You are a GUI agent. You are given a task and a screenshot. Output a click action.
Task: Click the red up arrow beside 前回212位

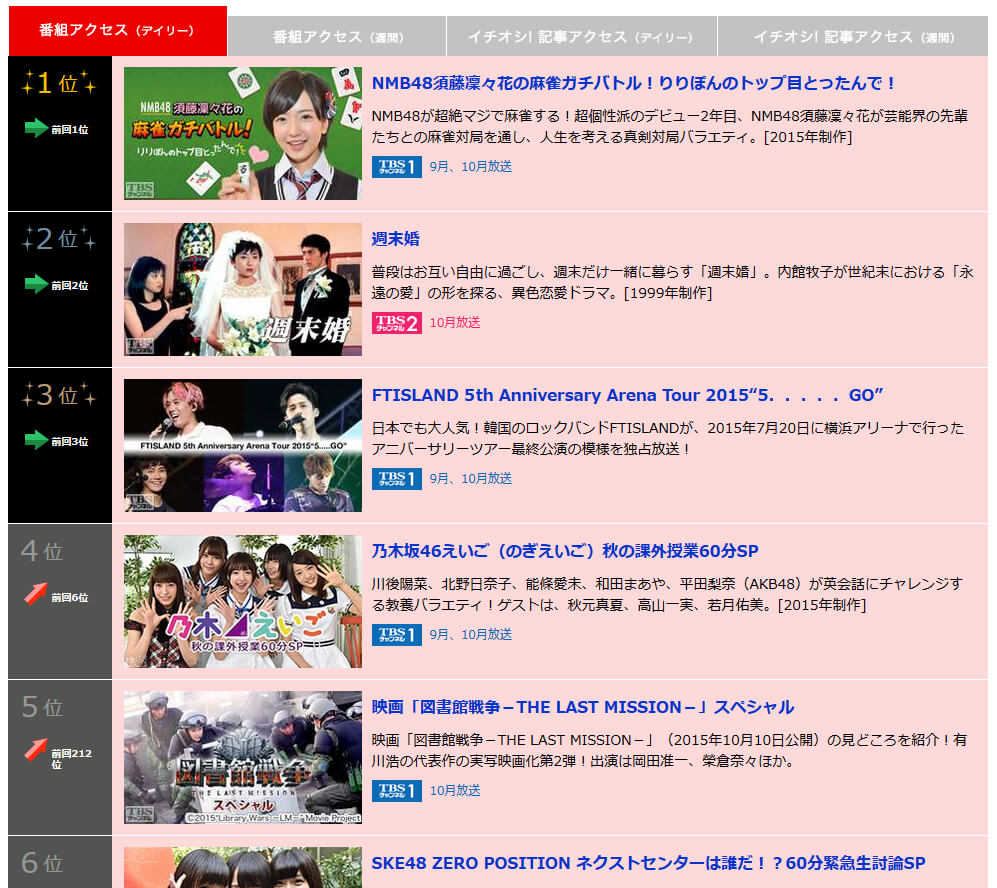pos(36,749)
